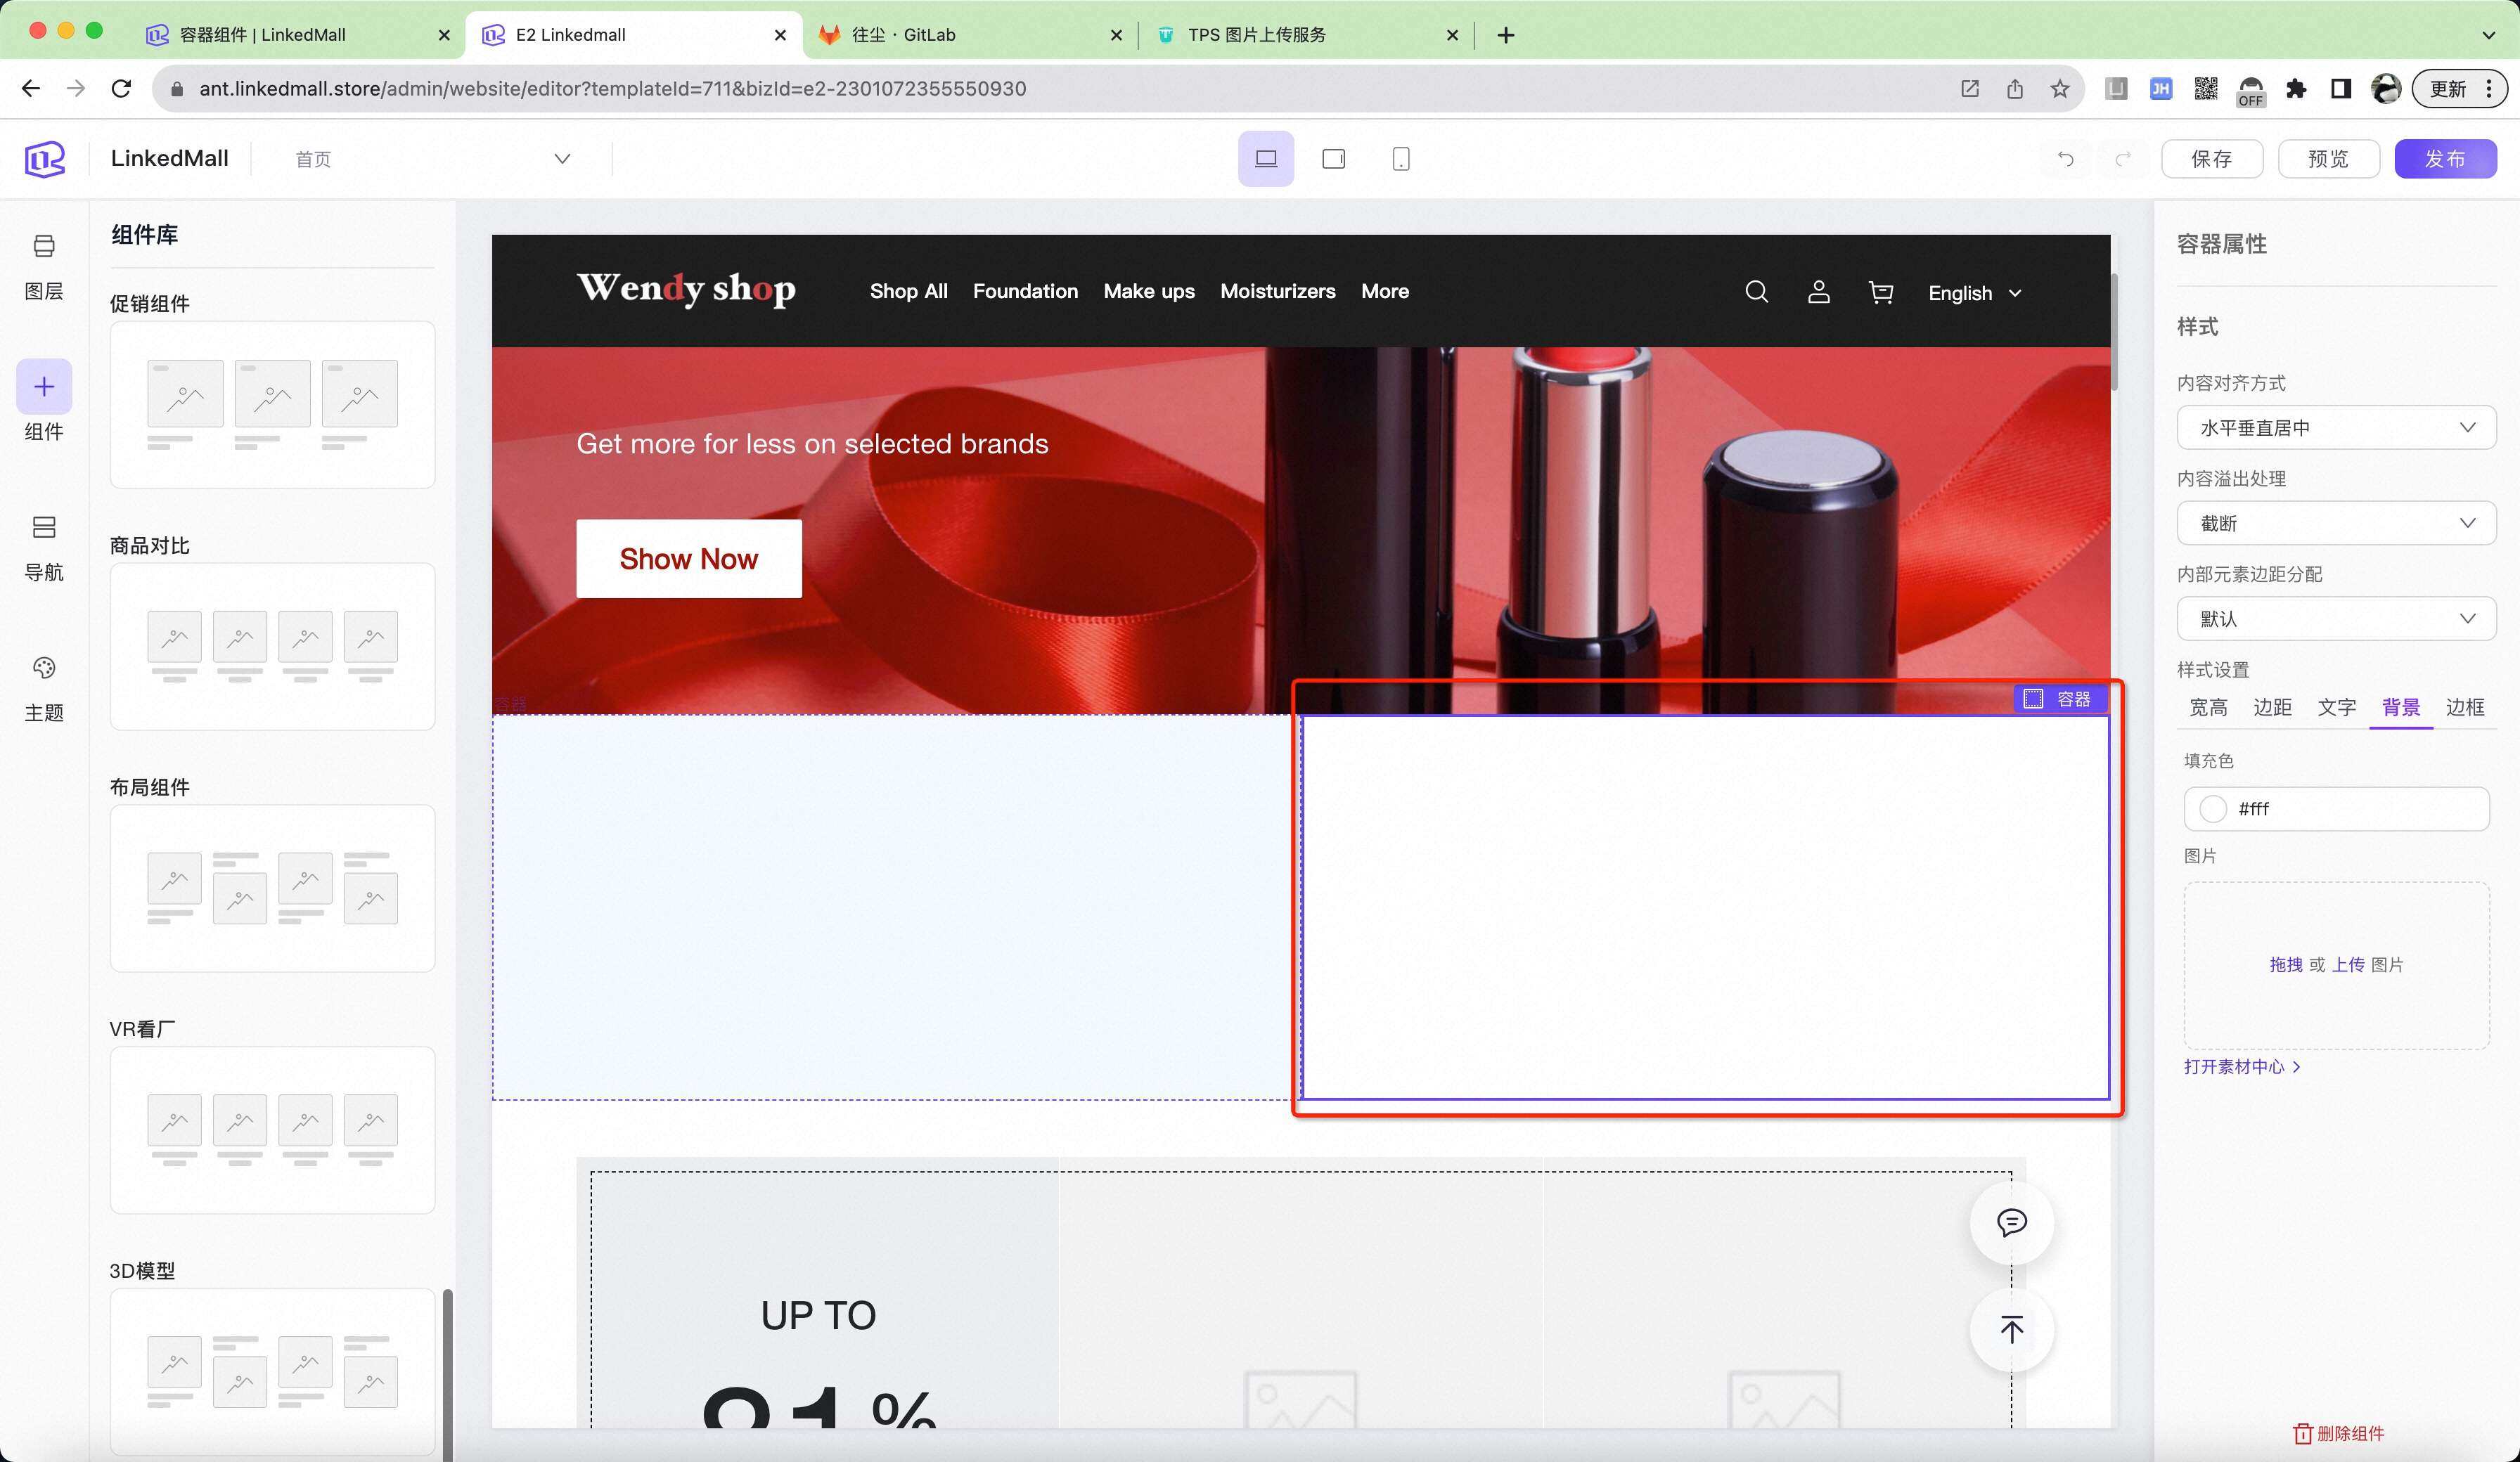Click the scroll-to-top arrow button
Image resolution: width=2520 pixels, height=1462 pixels.
point(2011,1329)
